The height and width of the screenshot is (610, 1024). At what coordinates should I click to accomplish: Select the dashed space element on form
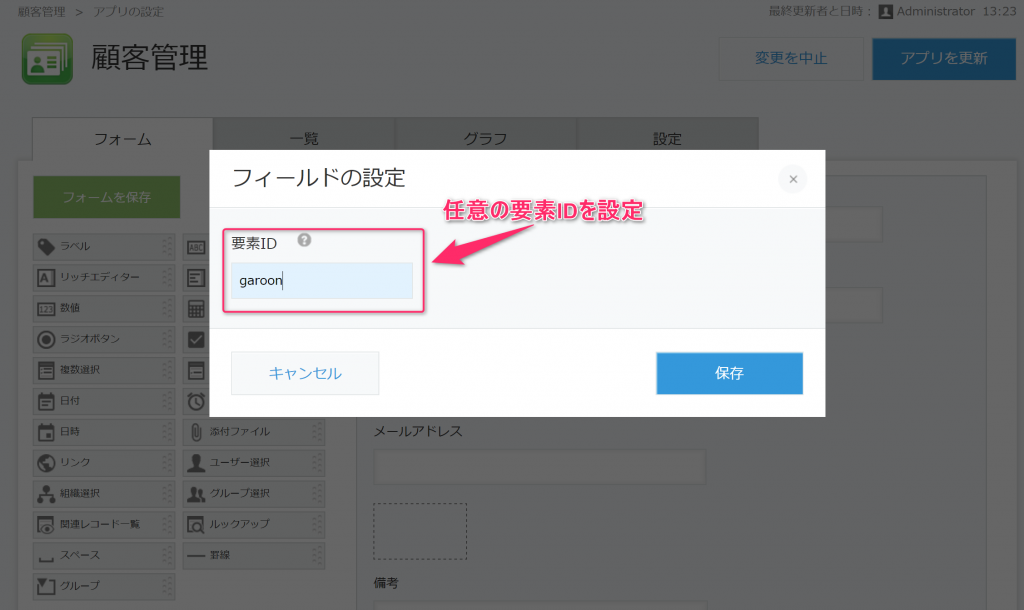coord(420,531)
